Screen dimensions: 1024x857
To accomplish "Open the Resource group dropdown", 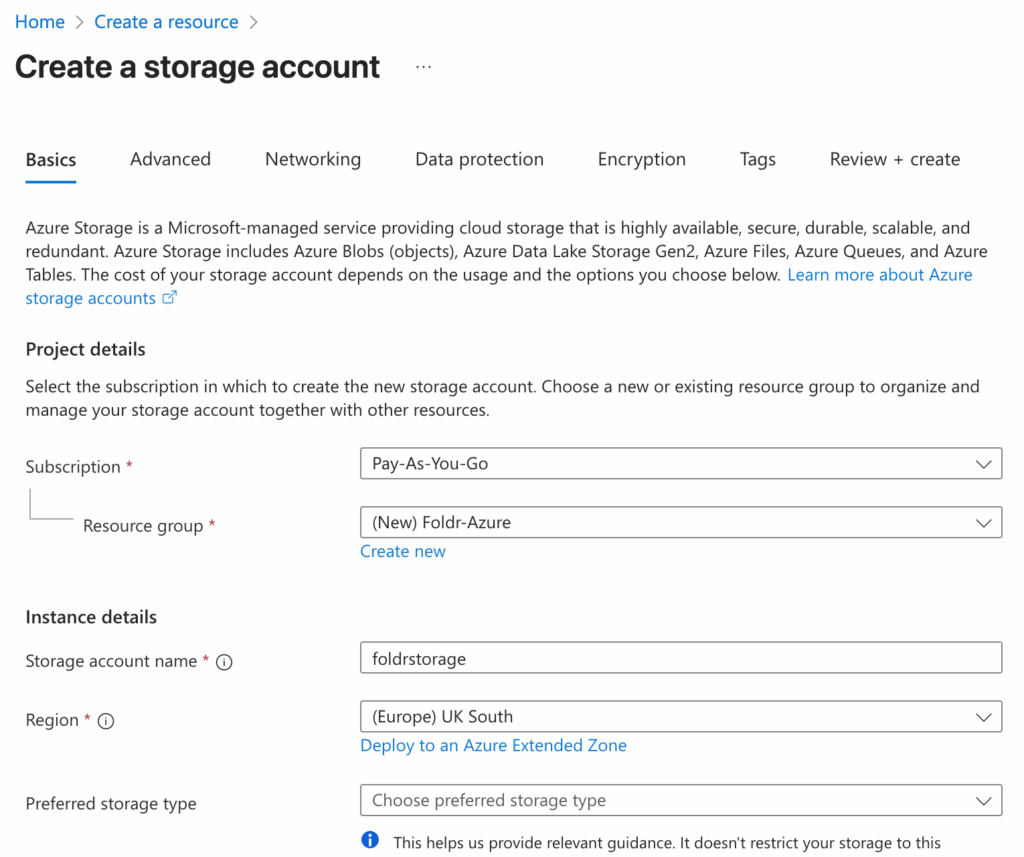I will click(x=680, y=522).
